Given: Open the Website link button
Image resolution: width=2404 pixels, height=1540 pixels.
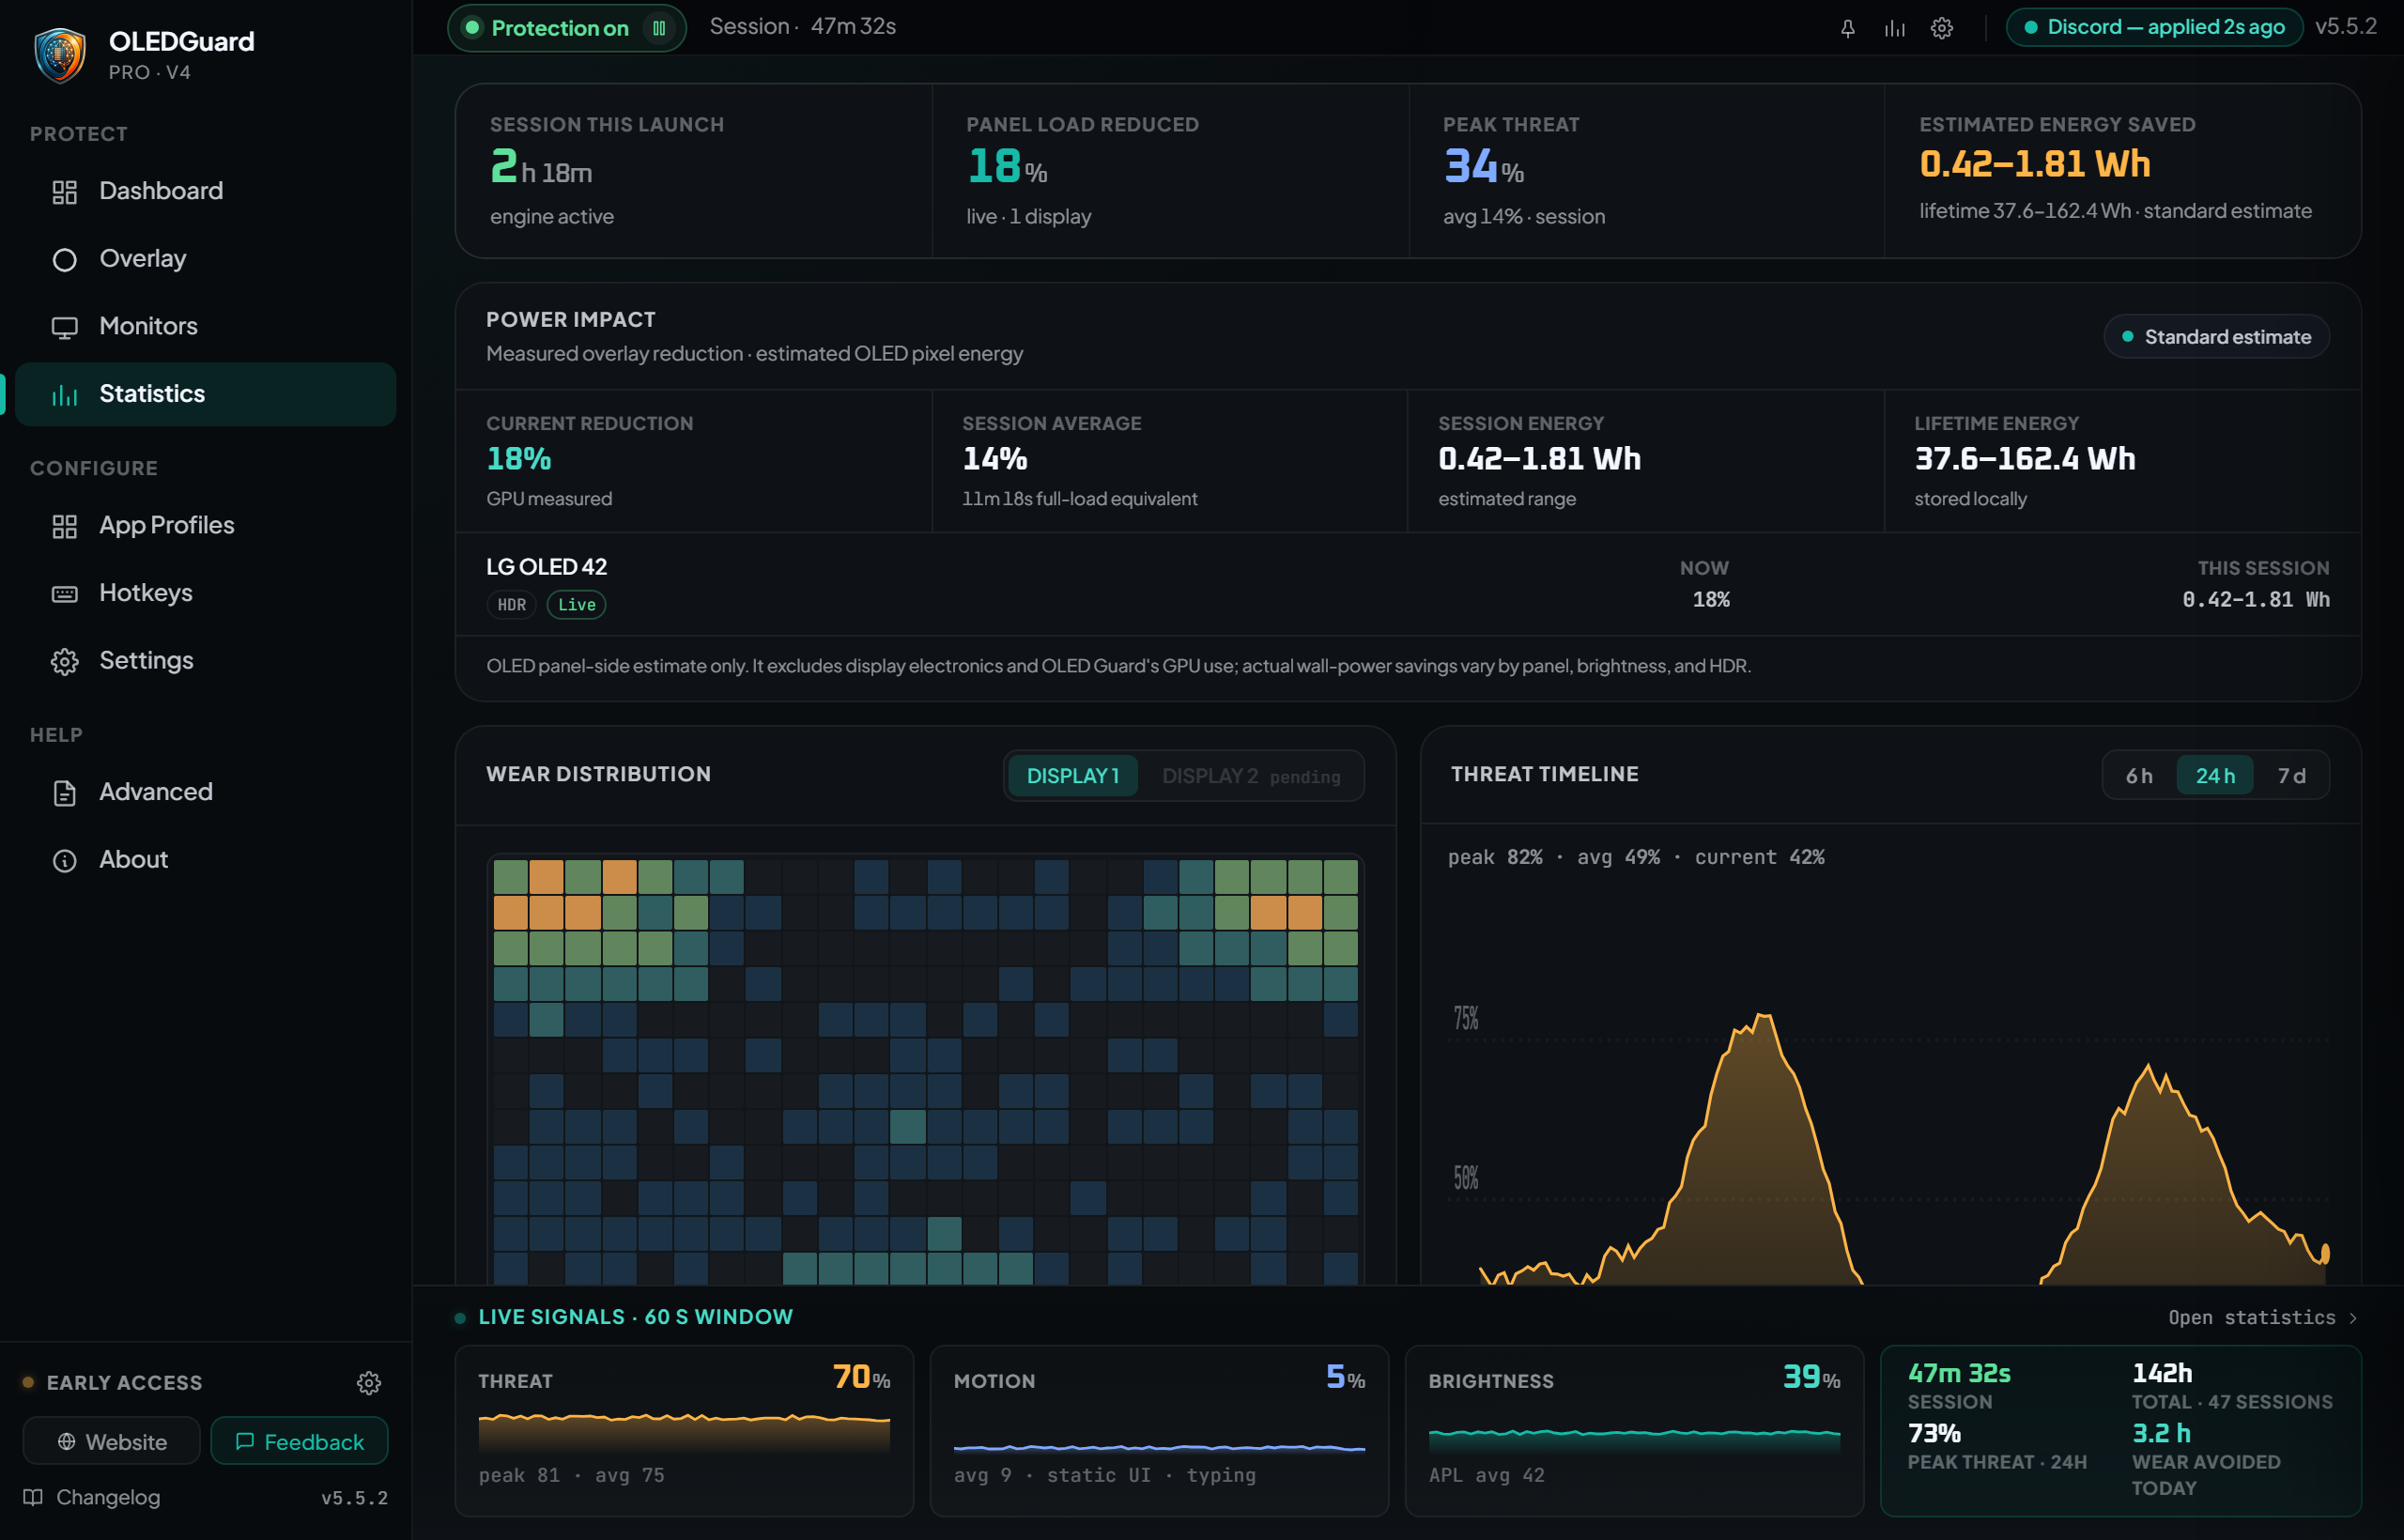Looking at the screenshot, I should [112, 1441].
